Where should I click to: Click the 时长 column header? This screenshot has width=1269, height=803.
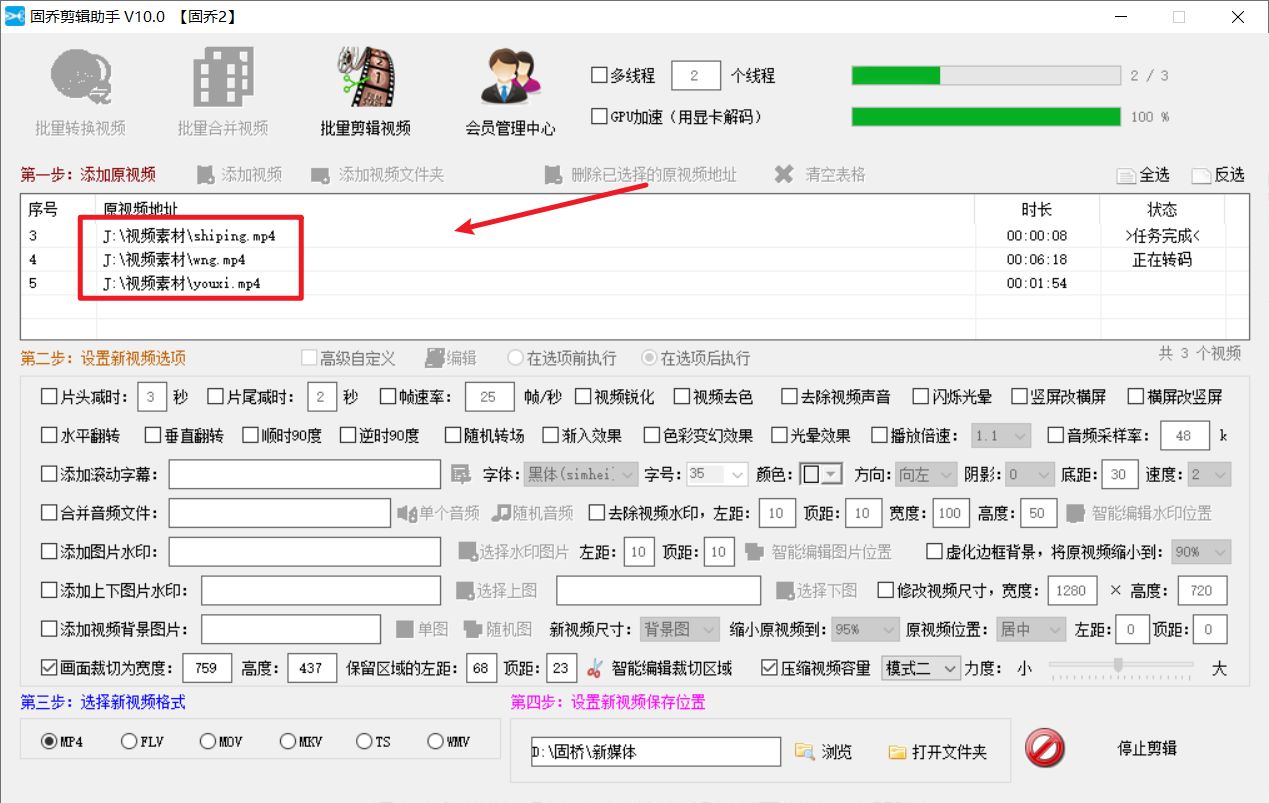pos(1037,210)
